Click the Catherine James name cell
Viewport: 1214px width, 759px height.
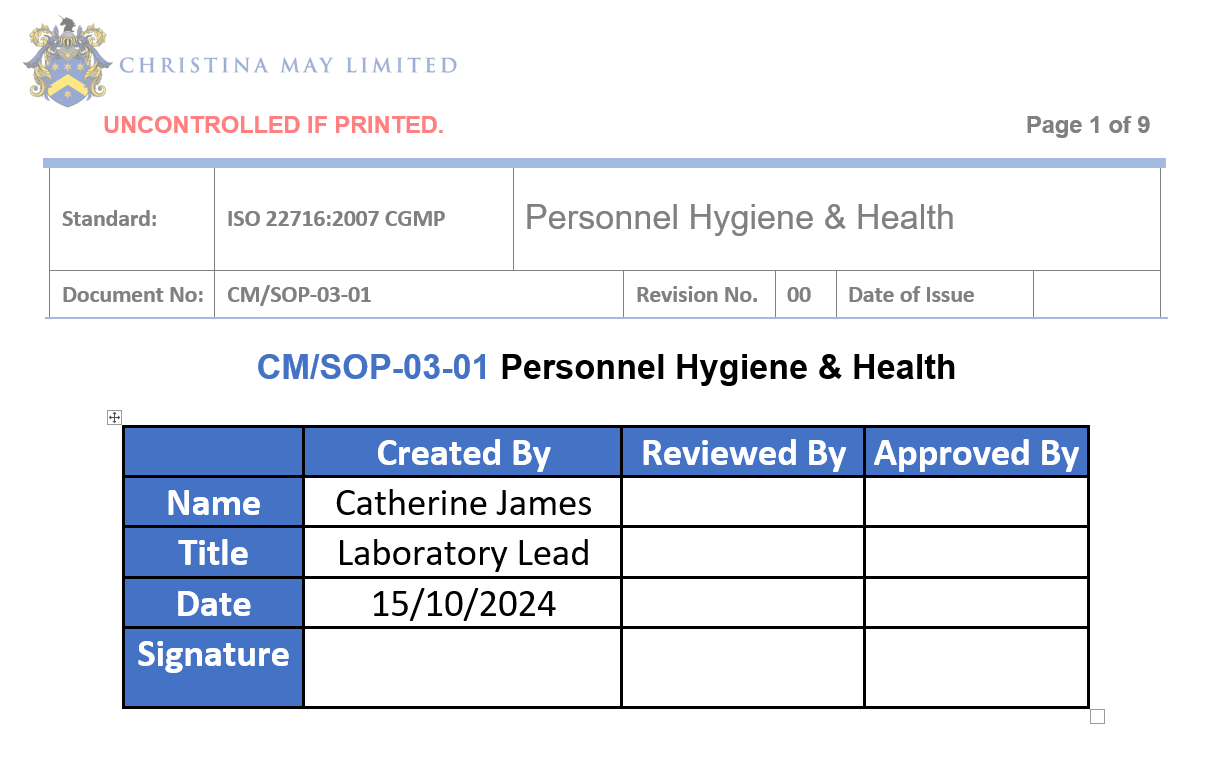coord(463,502)
